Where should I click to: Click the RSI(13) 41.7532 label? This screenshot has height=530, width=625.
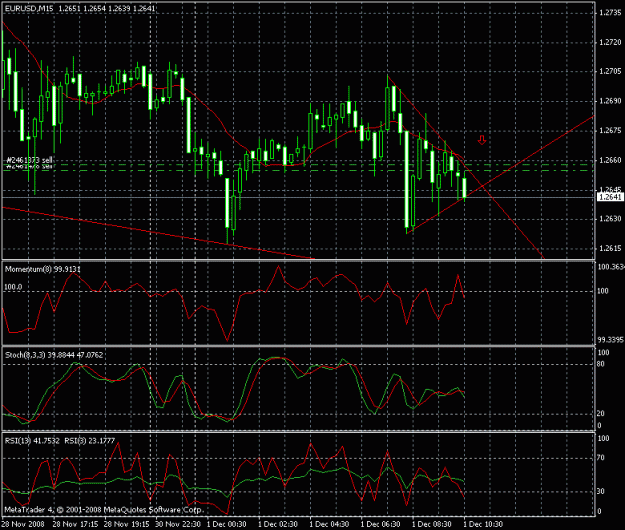click(x=32, y=441)
